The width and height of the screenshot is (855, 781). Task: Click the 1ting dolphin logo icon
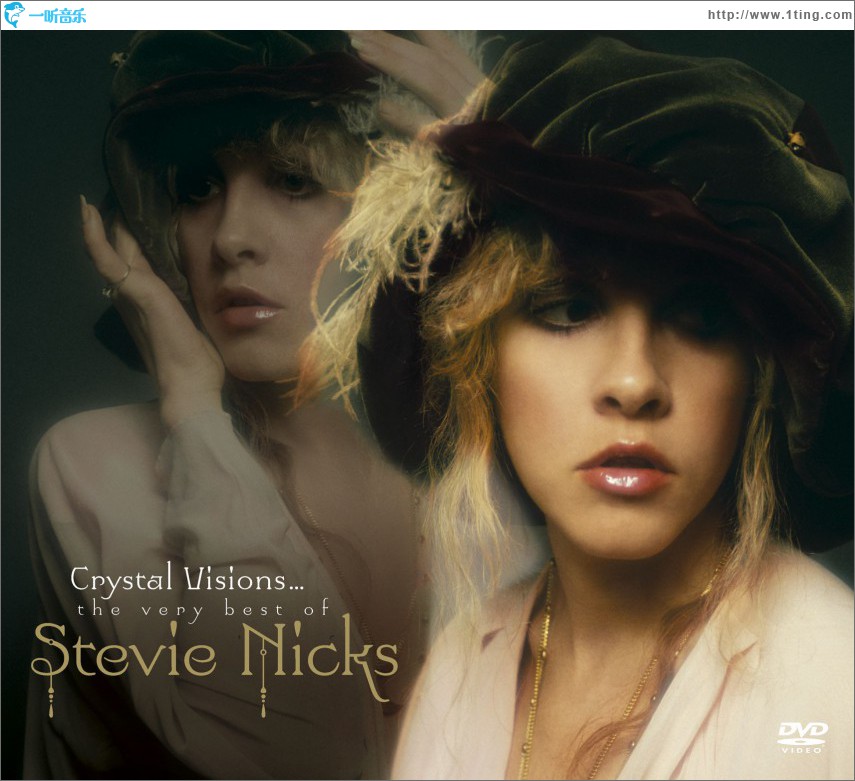[x=14, y=14]
